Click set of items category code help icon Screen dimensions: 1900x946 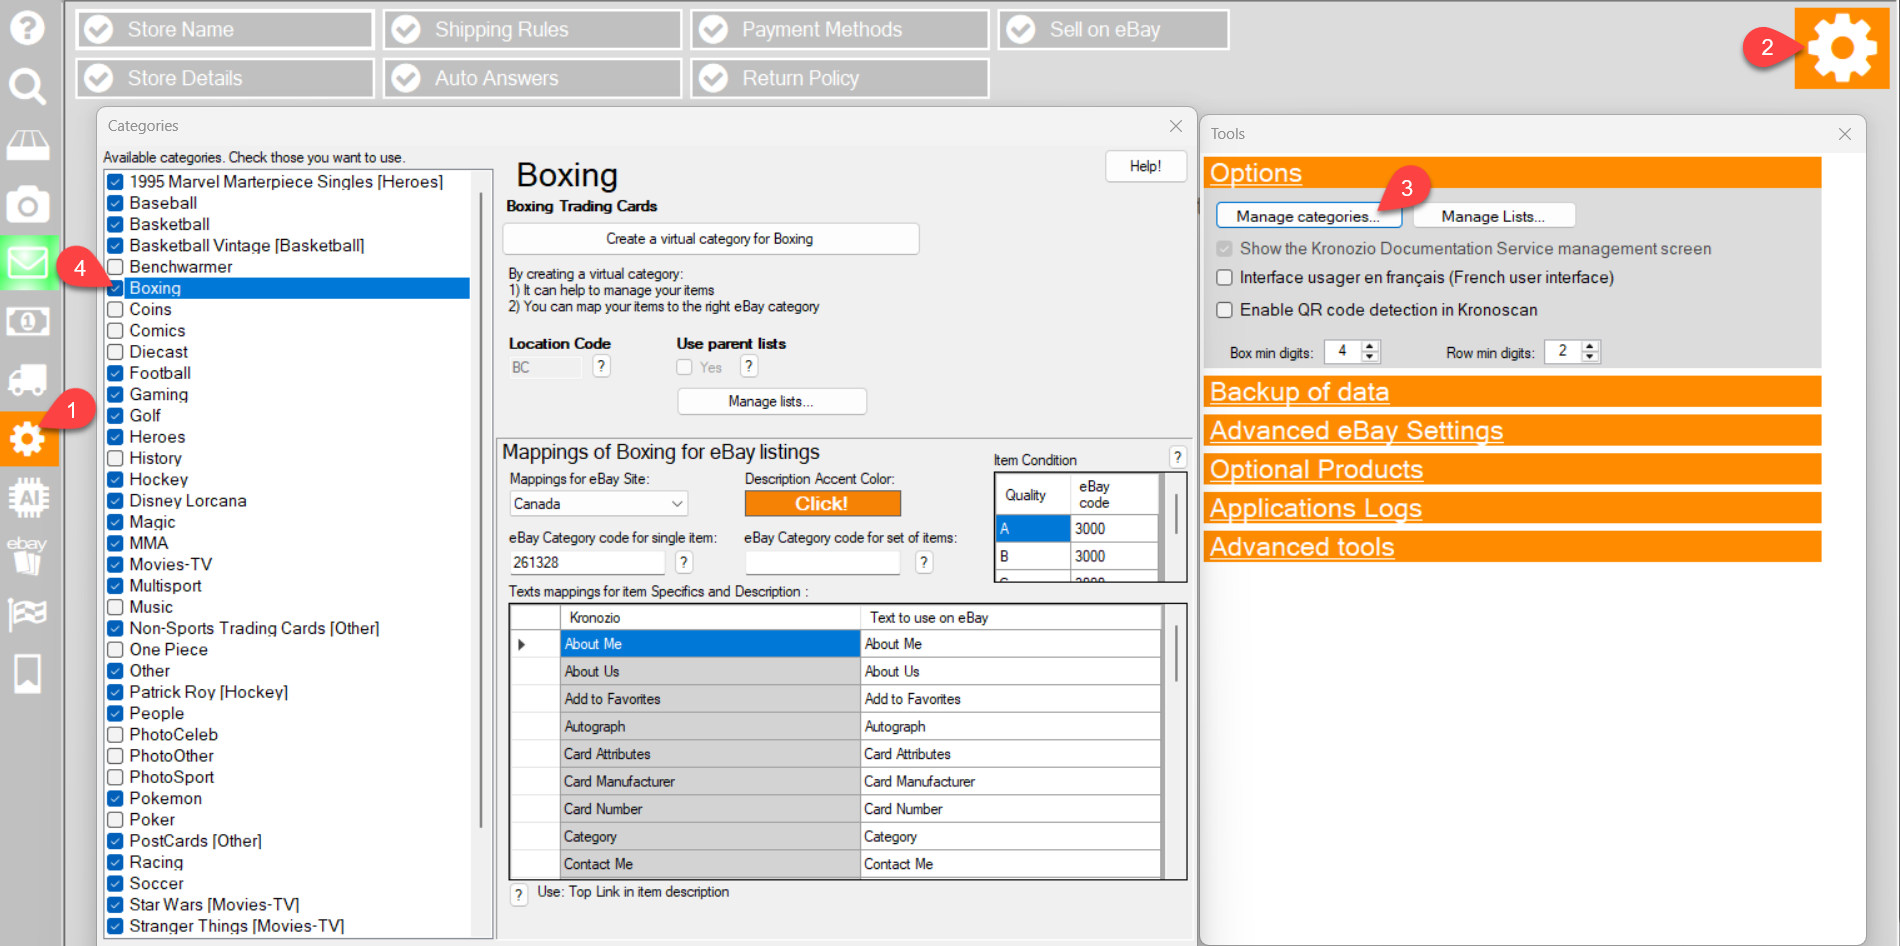coord(924,562)
